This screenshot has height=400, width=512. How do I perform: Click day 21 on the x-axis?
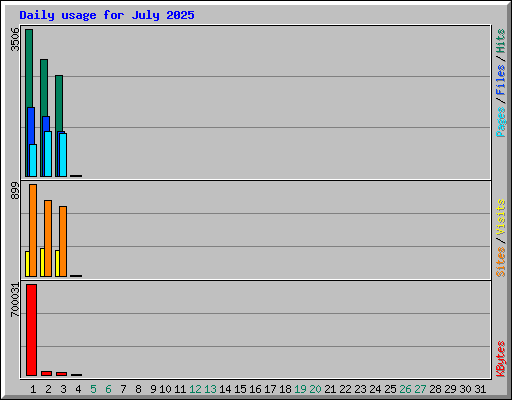[330, 389]
